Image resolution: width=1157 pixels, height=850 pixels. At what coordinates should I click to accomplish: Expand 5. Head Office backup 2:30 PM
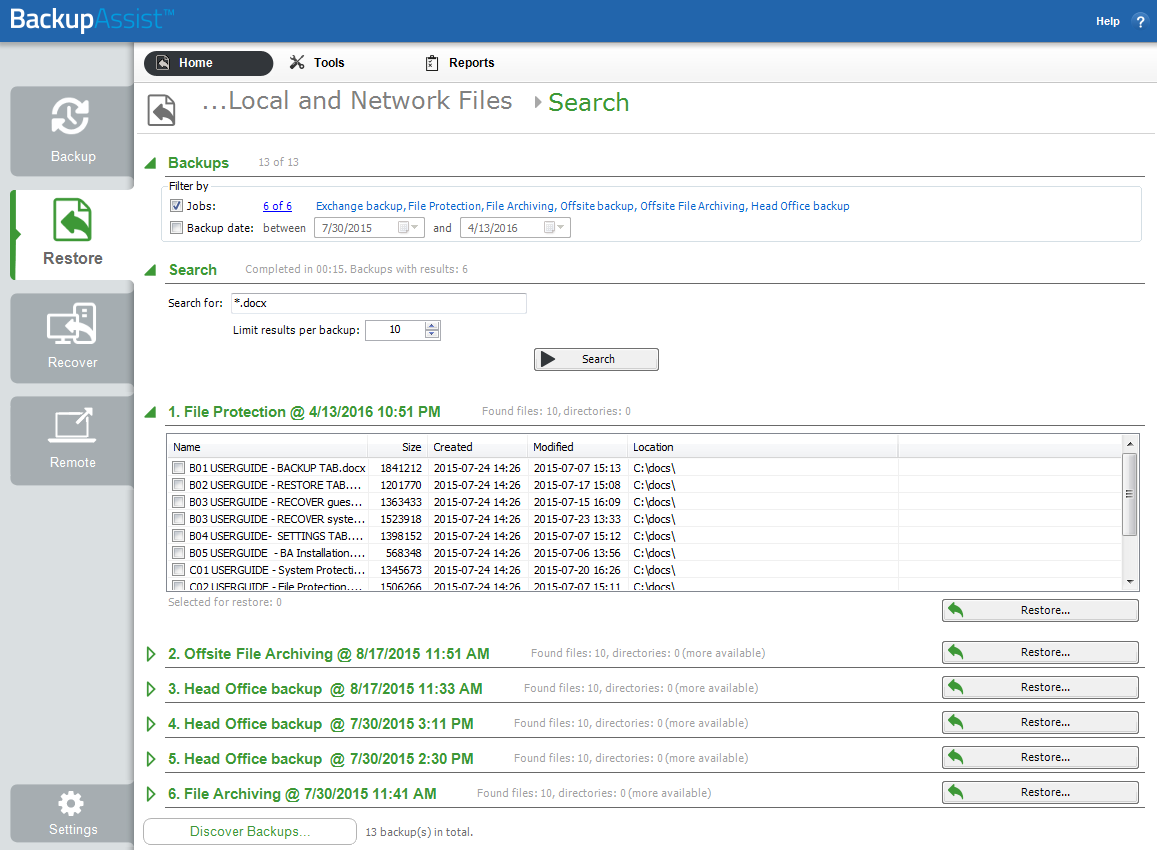pos(151,759)
